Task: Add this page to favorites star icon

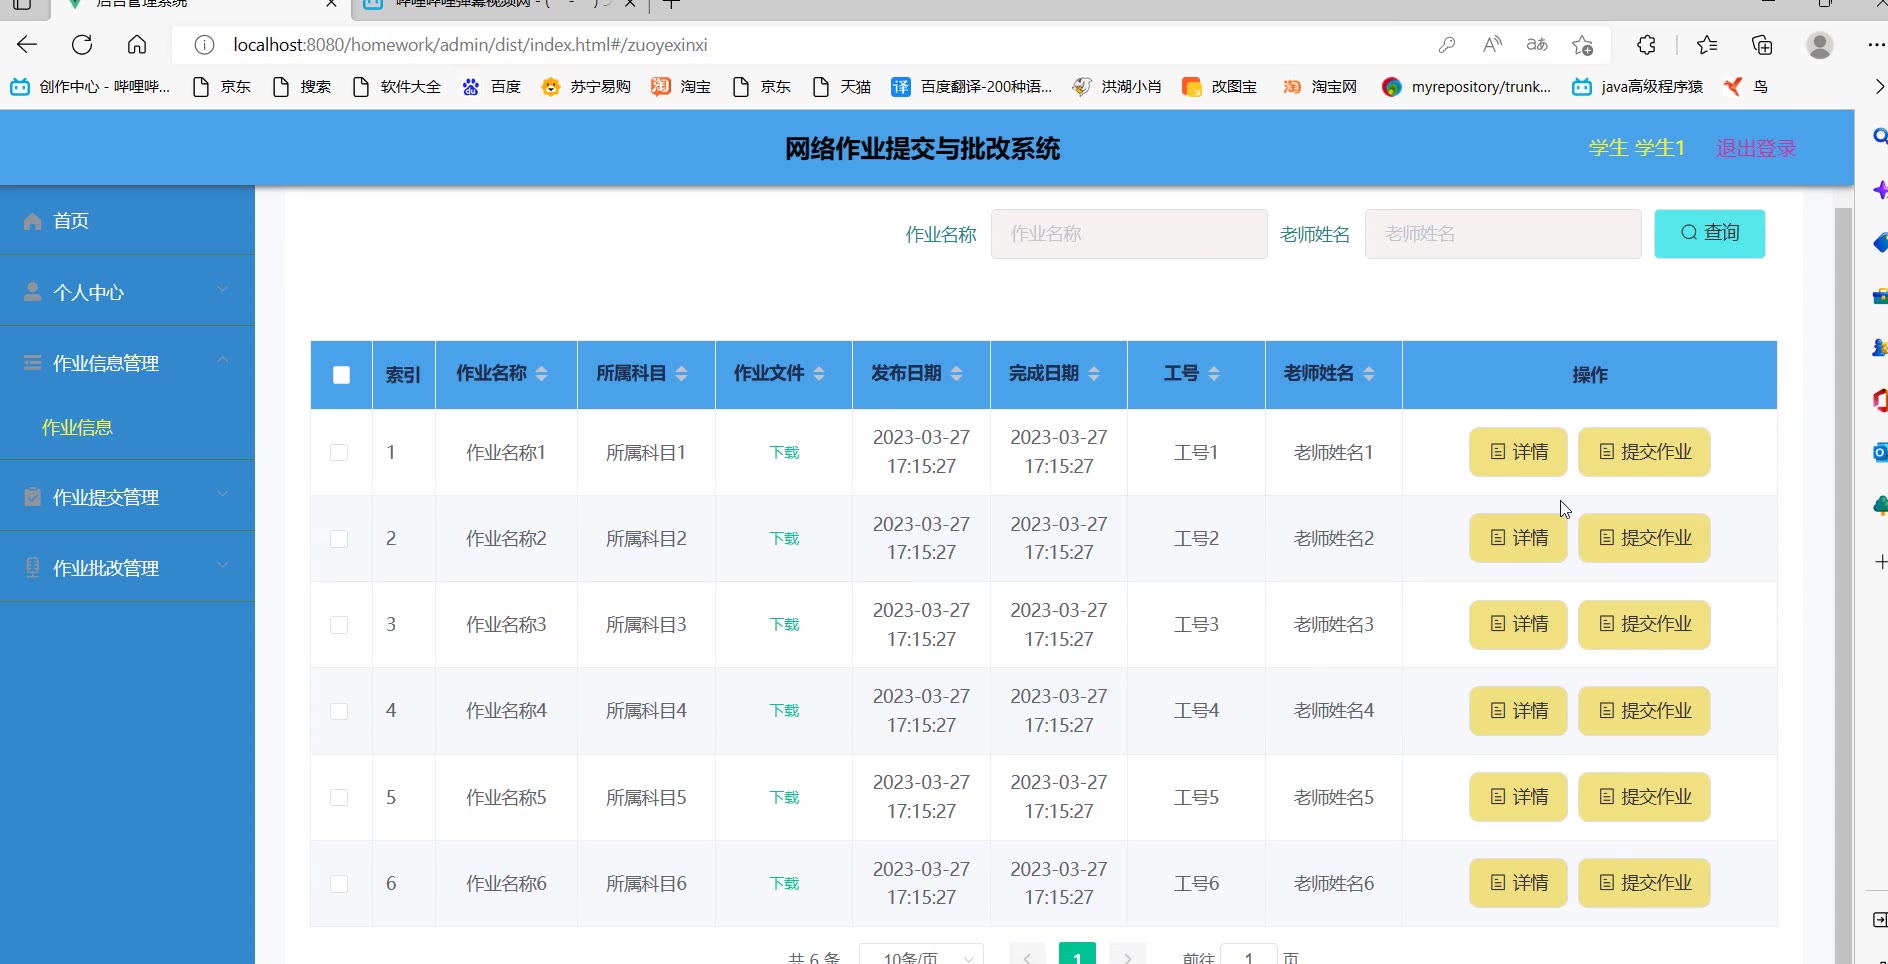Action: coord(1582,45)
